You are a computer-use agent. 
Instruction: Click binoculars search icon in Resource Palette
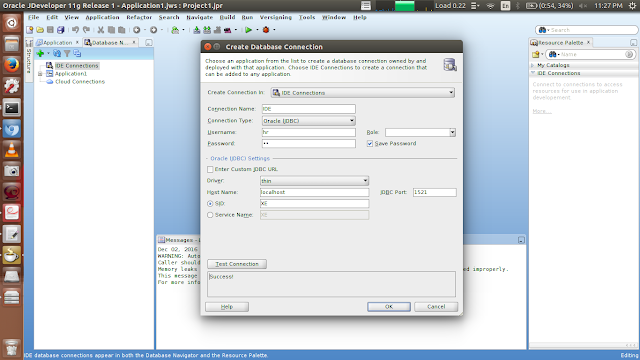[x=553, y=54]
